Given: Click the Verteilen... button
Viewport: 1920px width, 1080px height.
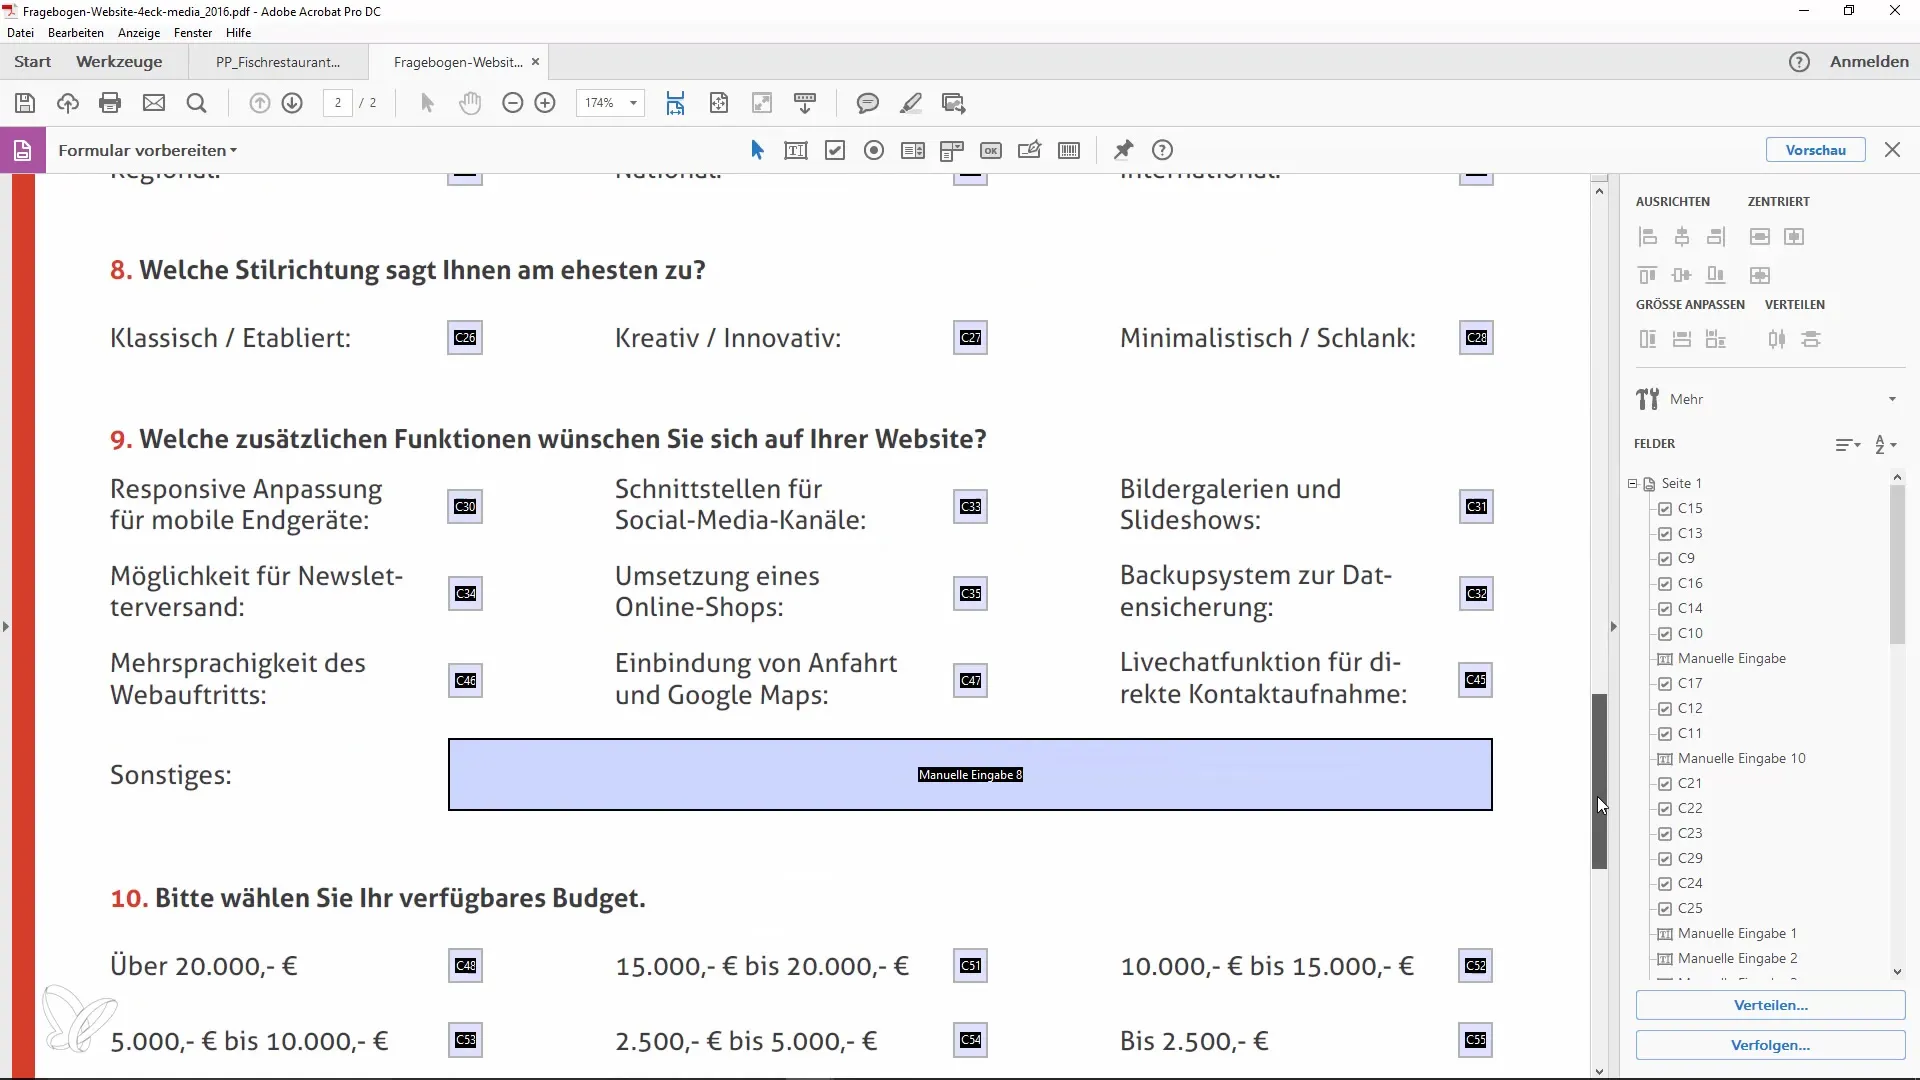Looking at the screenshot, I should tap(1770, 1005).
